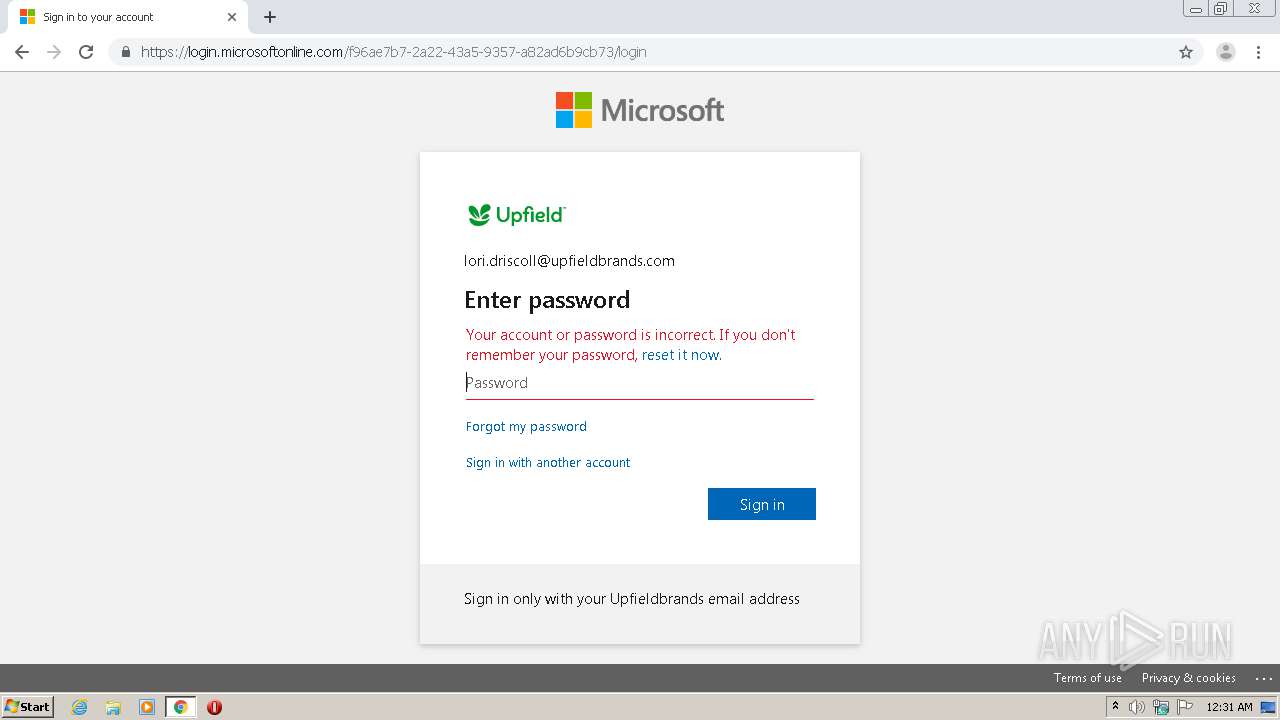
Task: Close the 'Sign in to your account' tab
Action: coord(232,17)
